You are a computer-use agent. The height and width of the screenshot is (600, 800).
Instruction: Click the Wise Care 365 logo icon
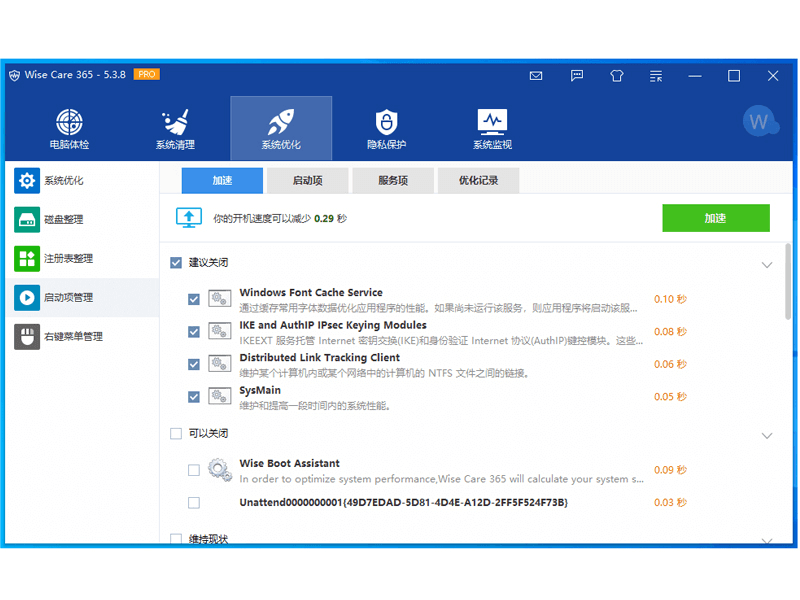point(14,76)
